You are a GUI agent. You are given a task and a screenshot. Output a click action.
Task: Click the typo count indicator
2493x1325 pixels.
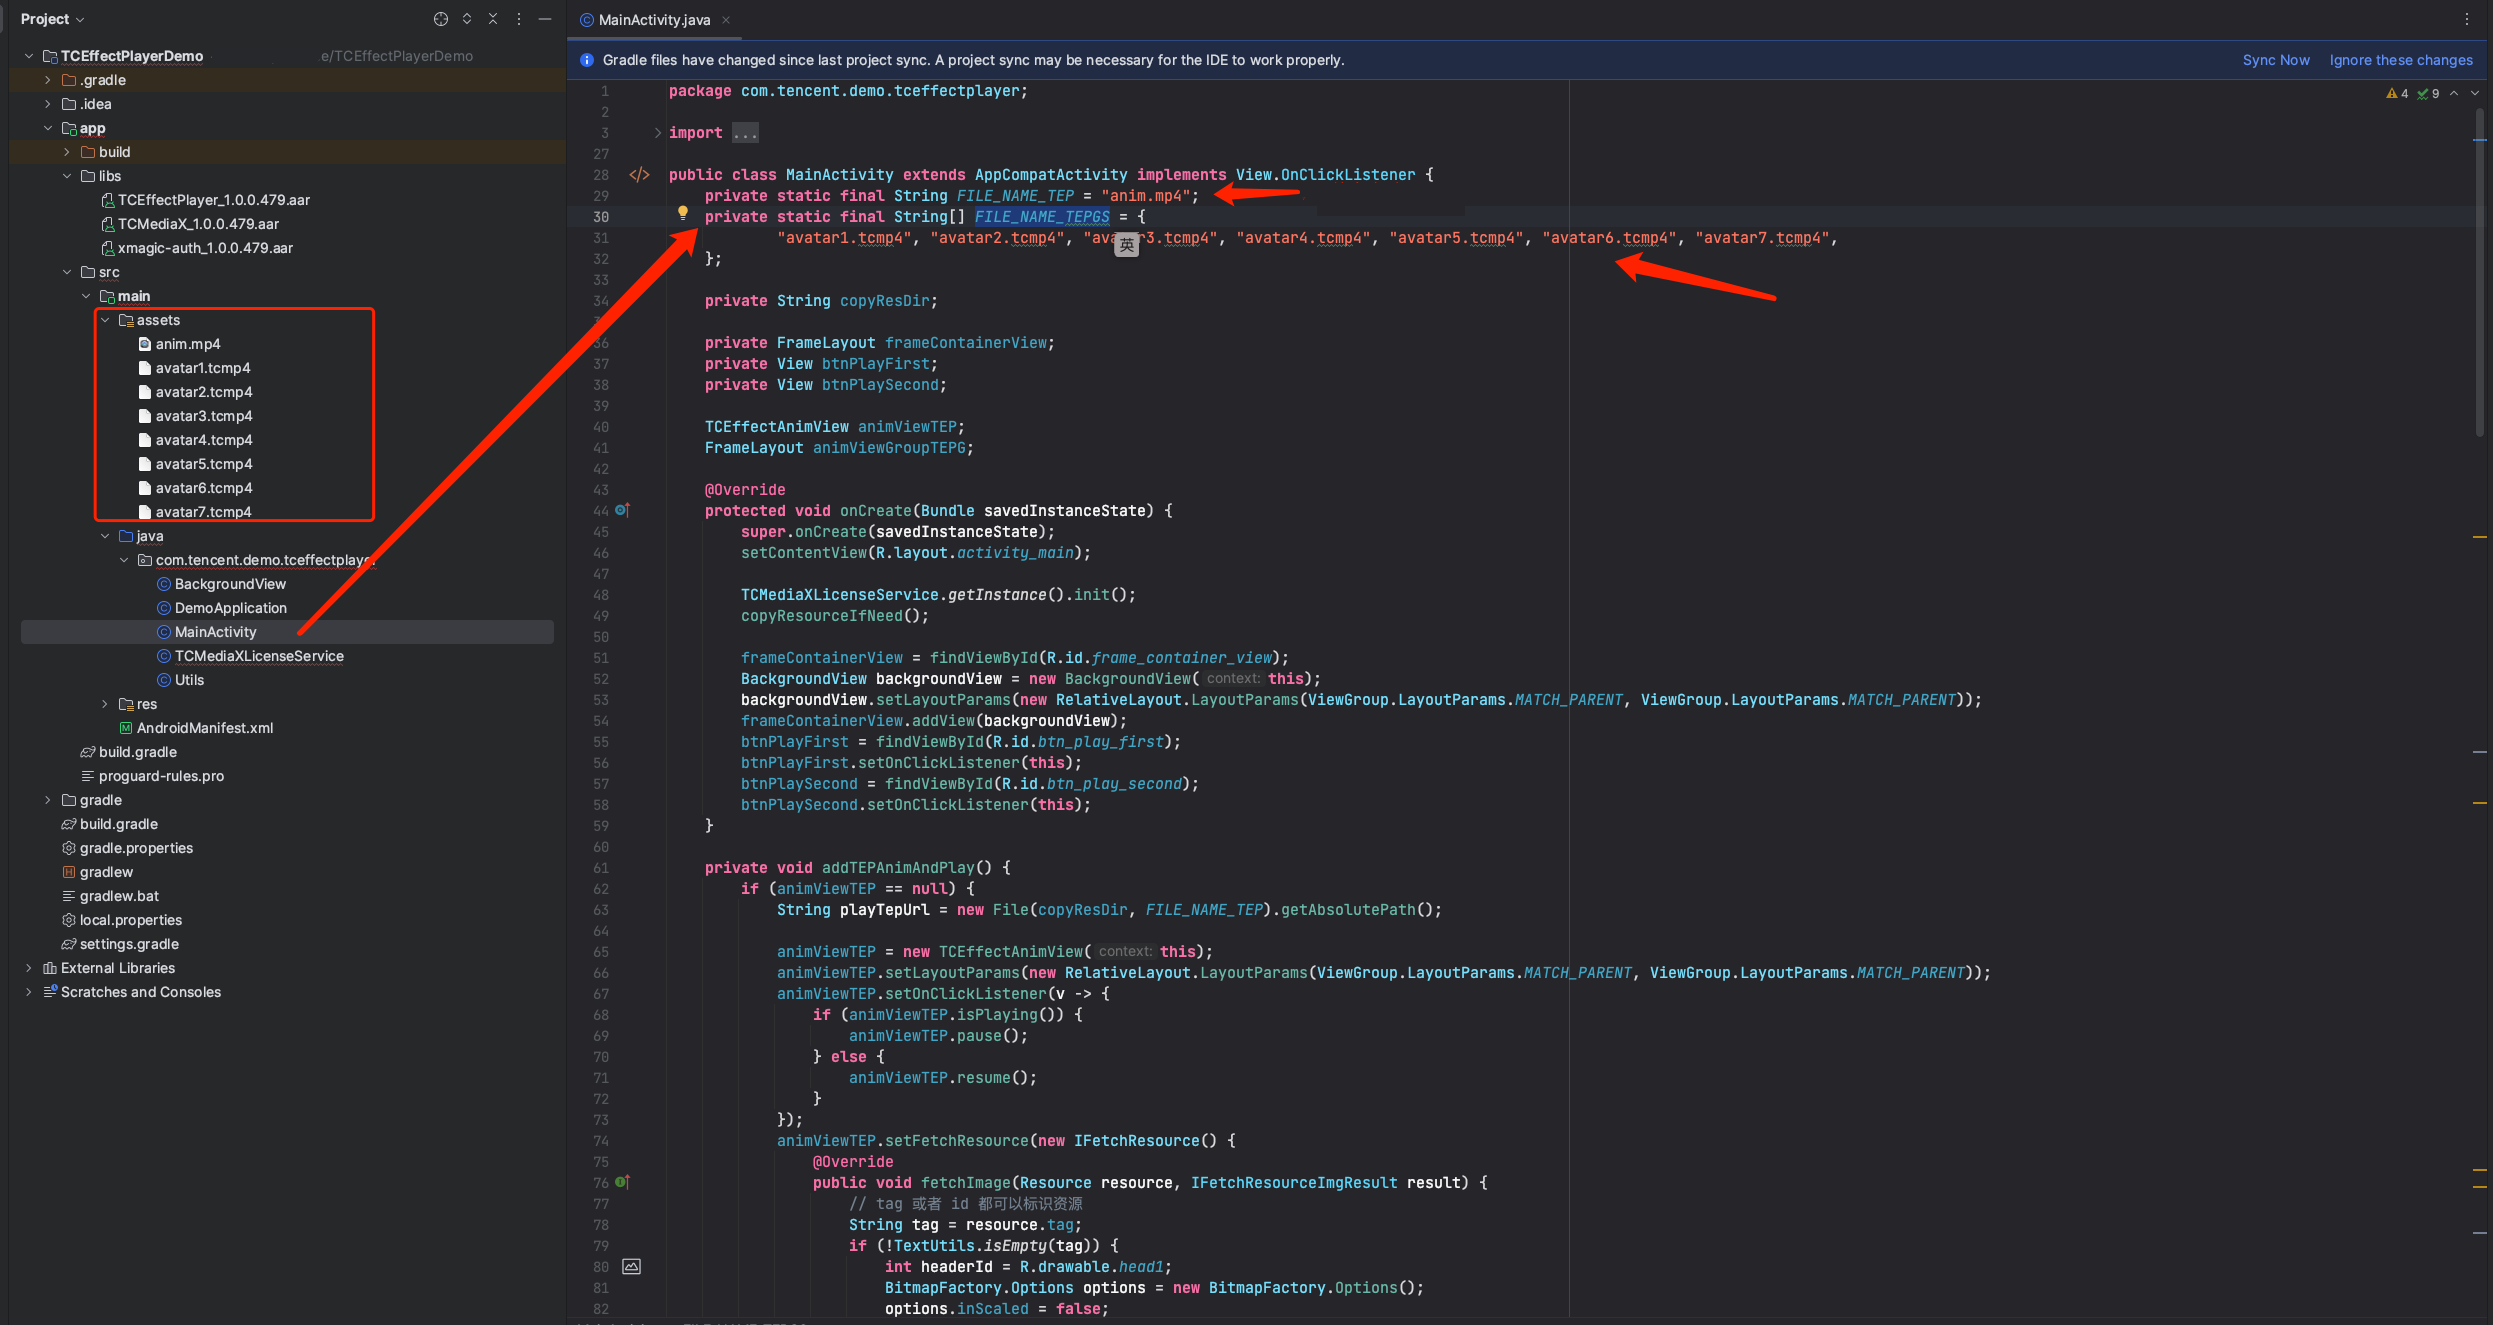point(2428,93)
